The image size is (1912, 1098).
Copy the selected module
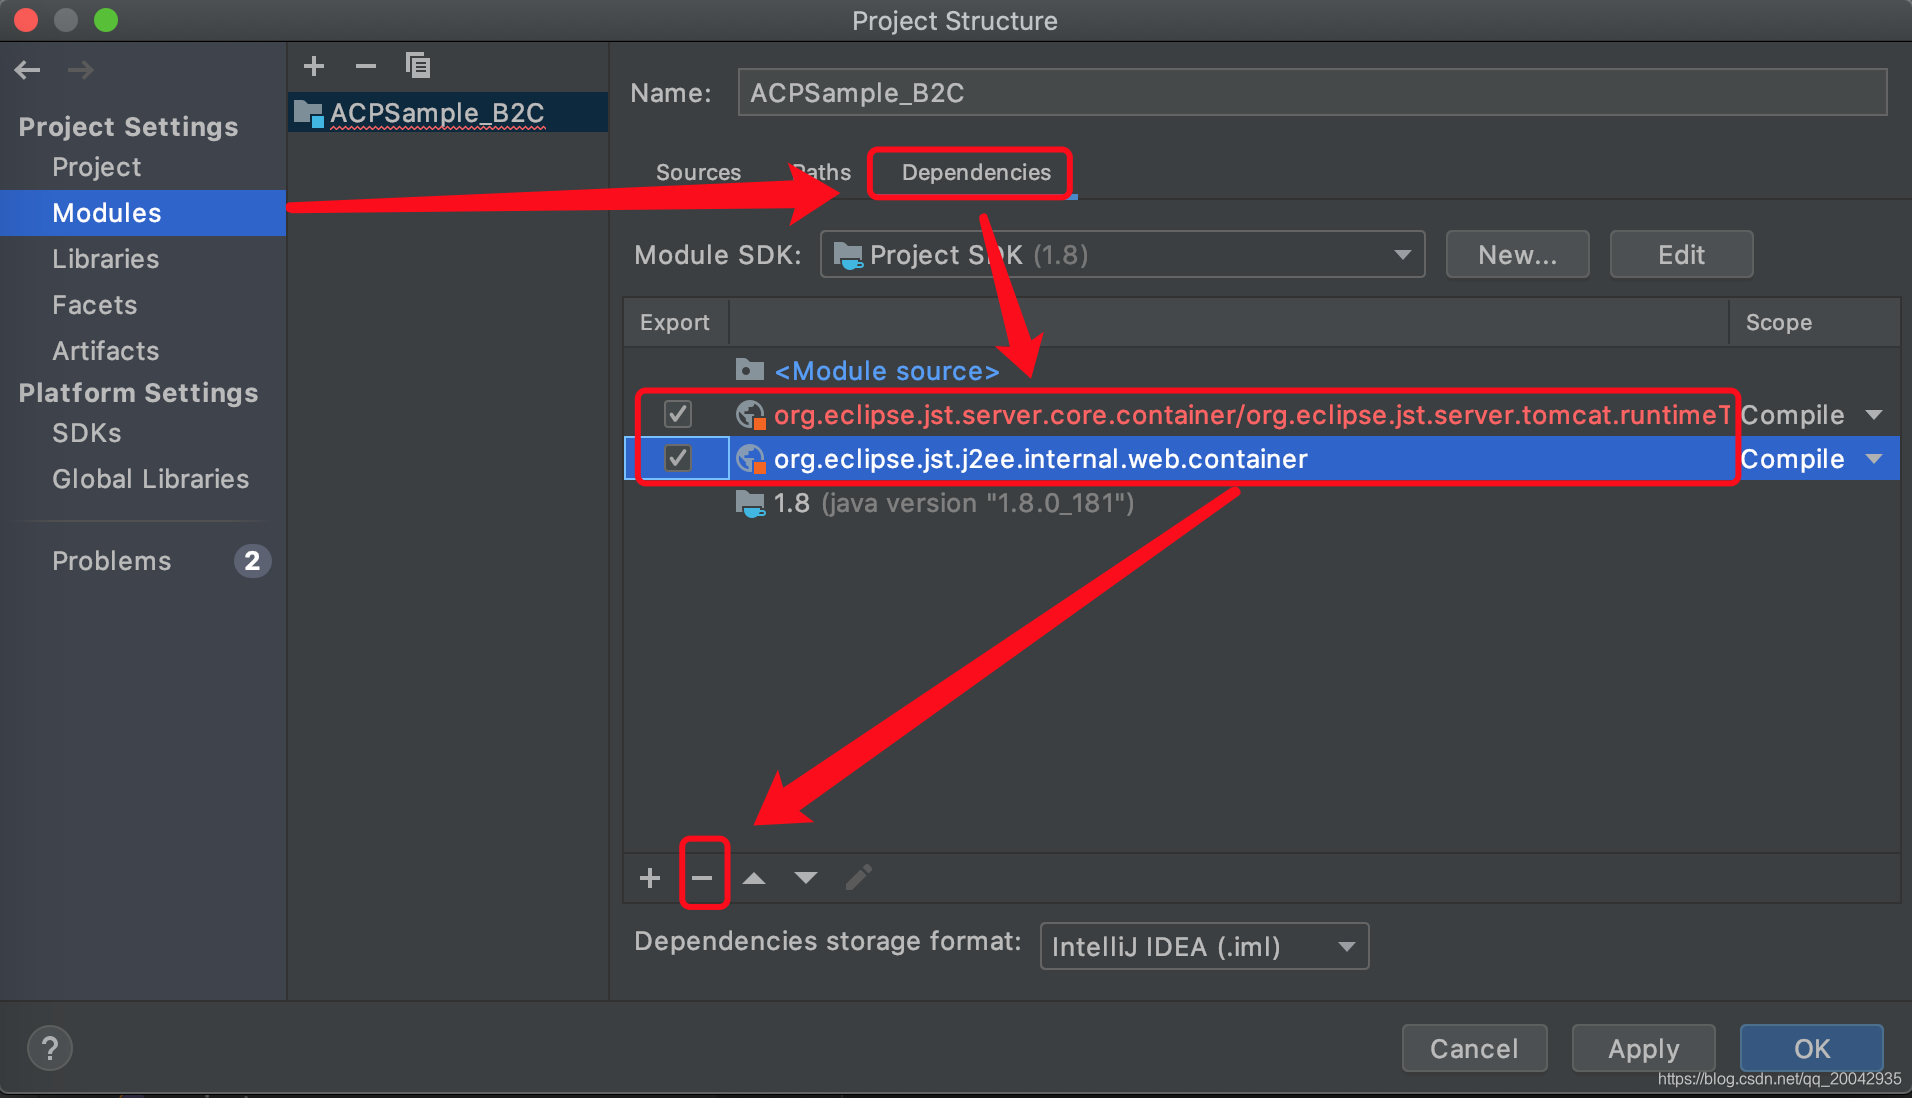(418, 66)
